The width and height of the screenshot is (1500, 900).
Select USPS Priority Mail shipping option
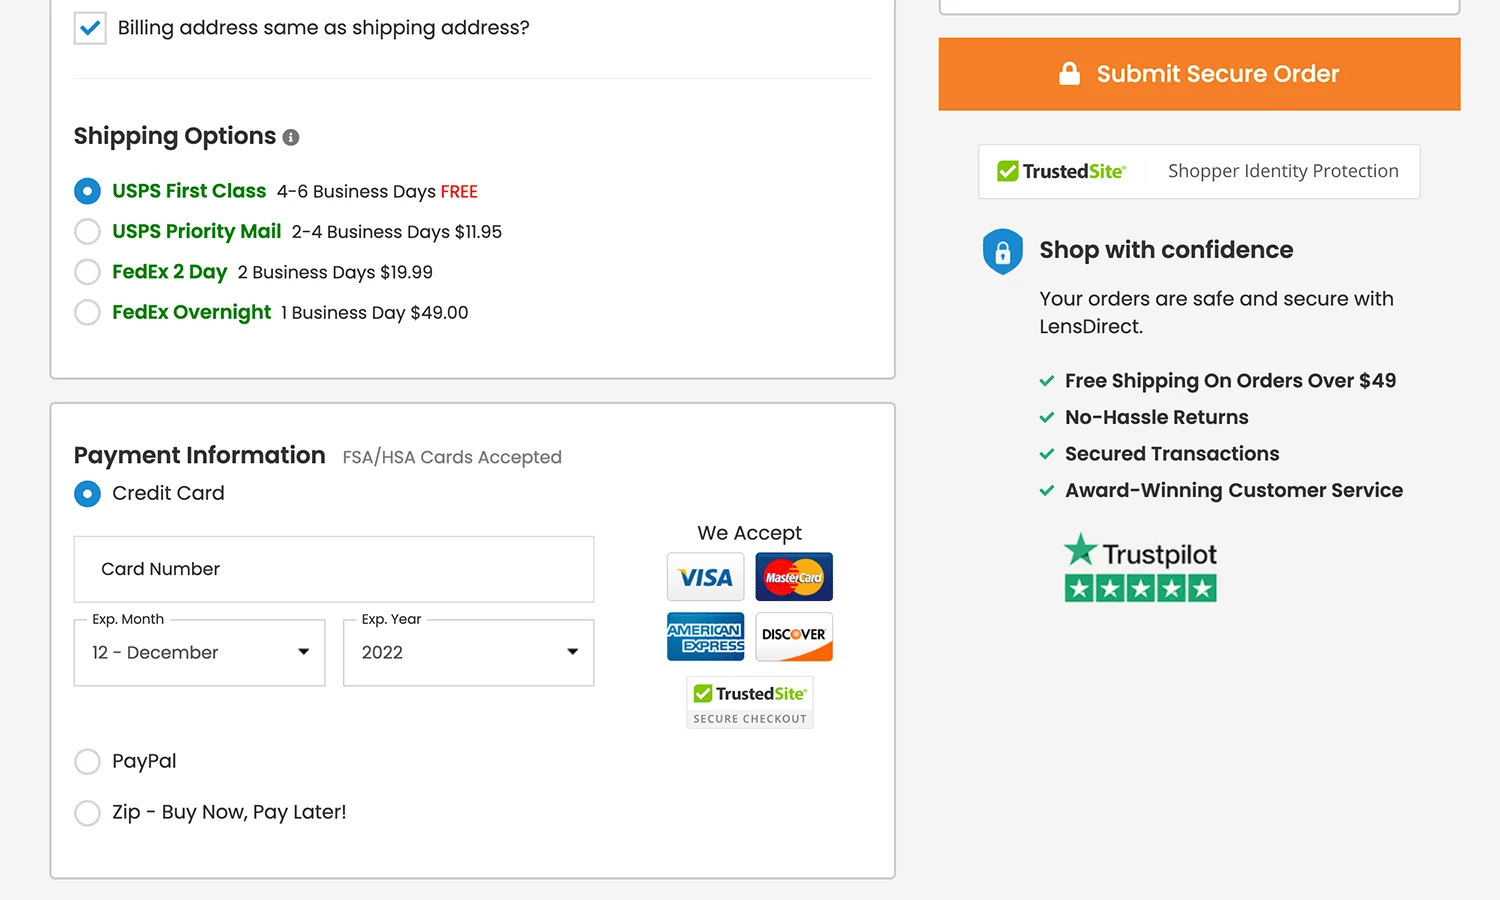coord(87,231)
